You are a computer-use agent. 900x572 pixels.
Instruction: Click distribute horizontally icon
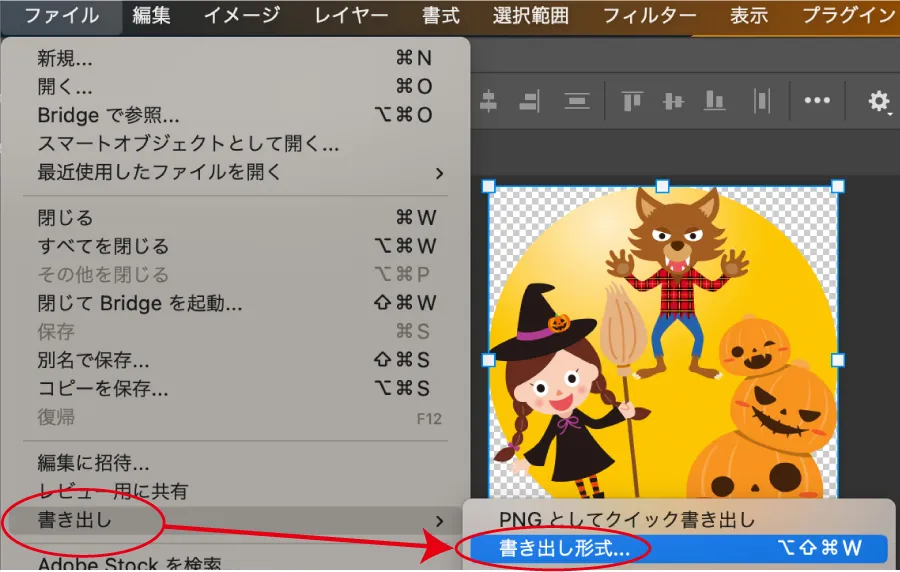pos(762,101)
